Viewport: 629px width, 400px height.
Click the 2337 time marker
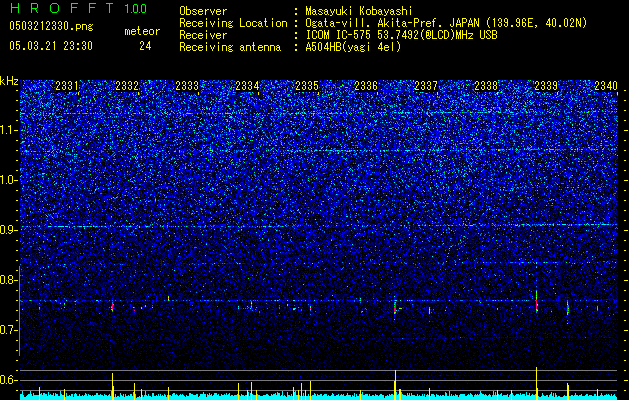click(x=426, y=86)
